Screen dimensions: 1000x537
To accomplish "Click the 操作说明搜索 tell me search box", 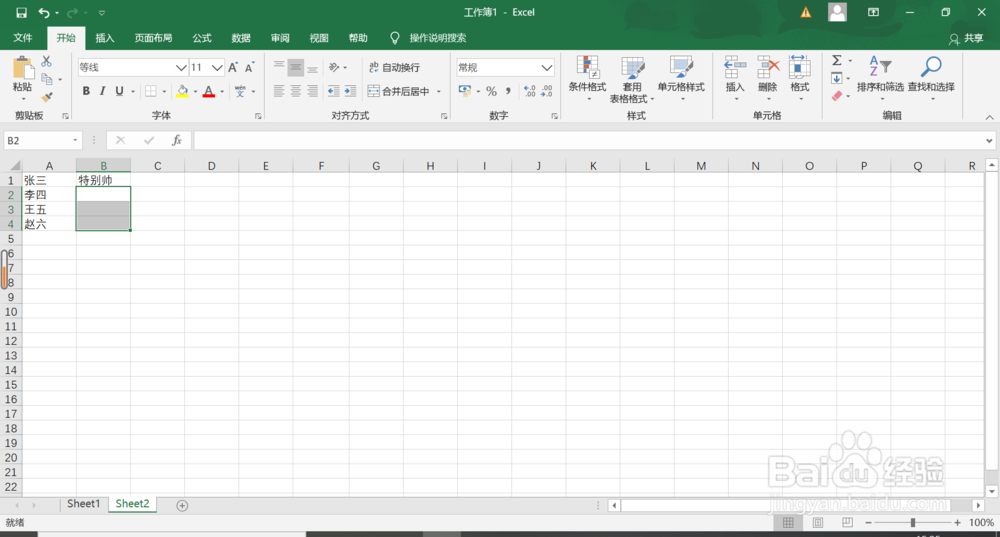I will coord(437,38).
